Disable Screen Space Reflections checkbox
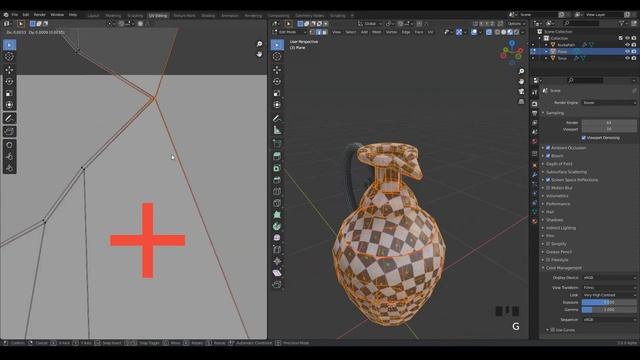This screenshot has width=640, height=360. coord(548,180)
